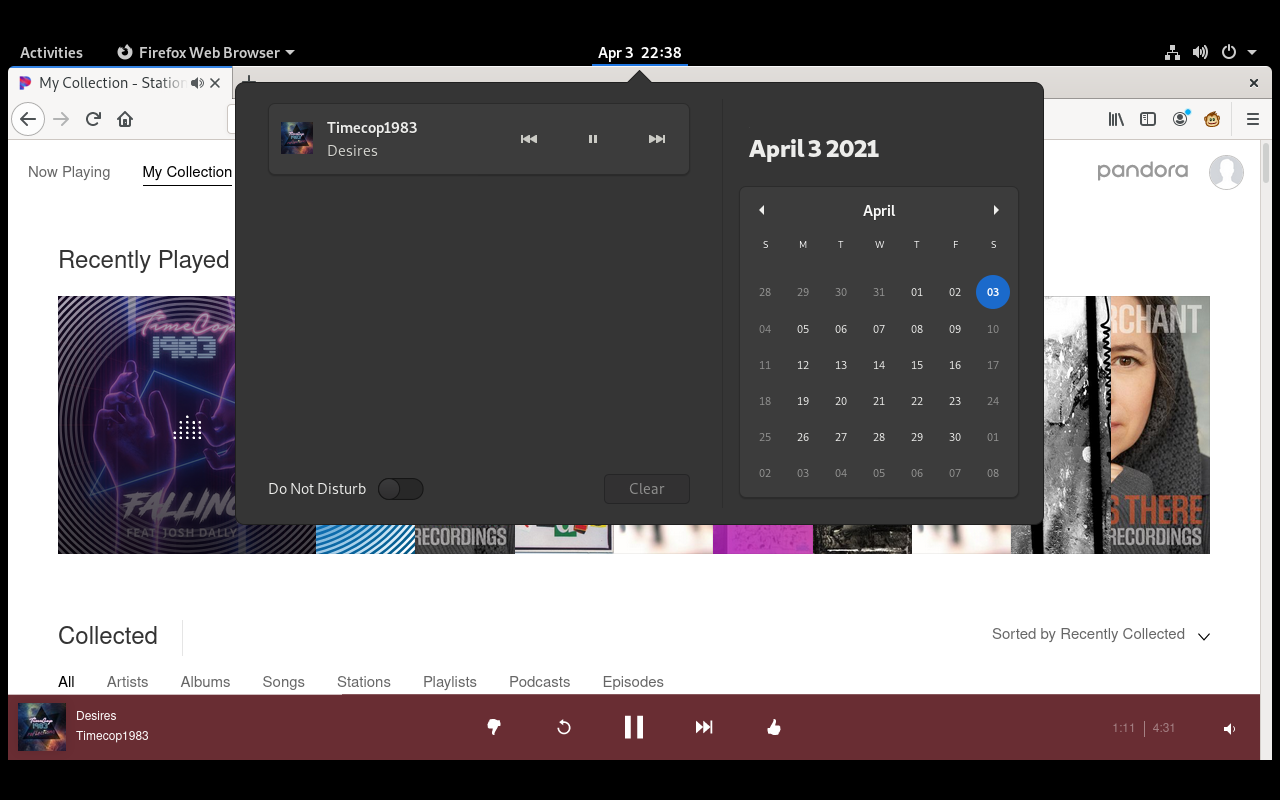The width and height of the screenshot is (1280, 800).
Task: Skip to next song in Pandora bar
Action: click(x=704, y=727)
